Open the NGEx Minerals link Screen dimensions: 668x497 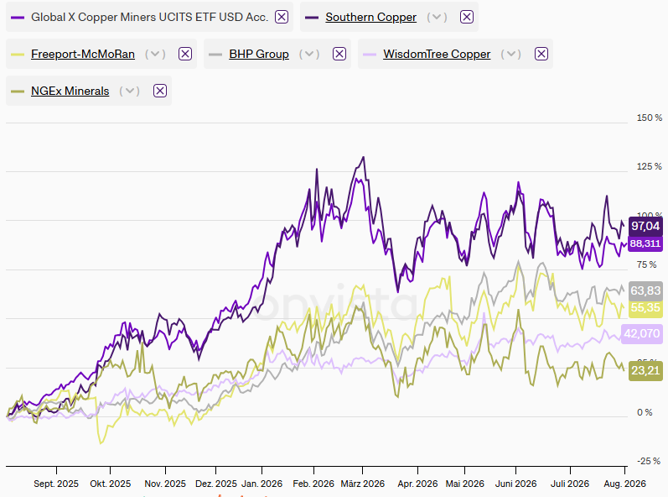(x=70, y=91)
